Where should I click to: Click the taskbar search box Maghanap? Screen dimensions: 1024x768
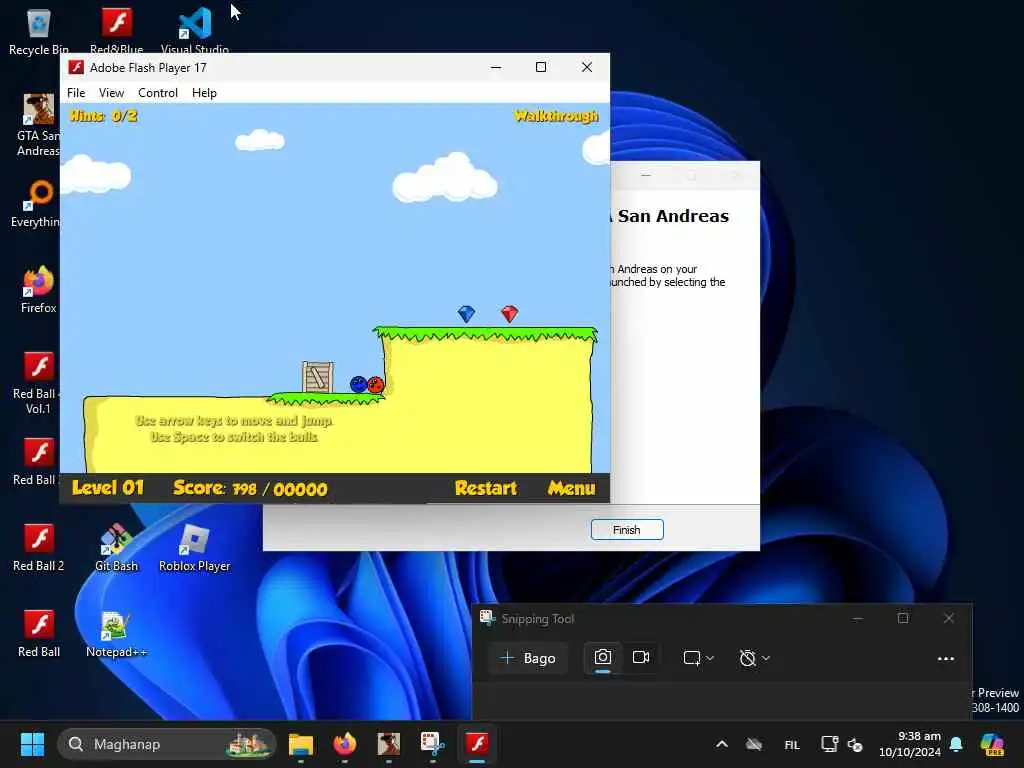[167, 744]
